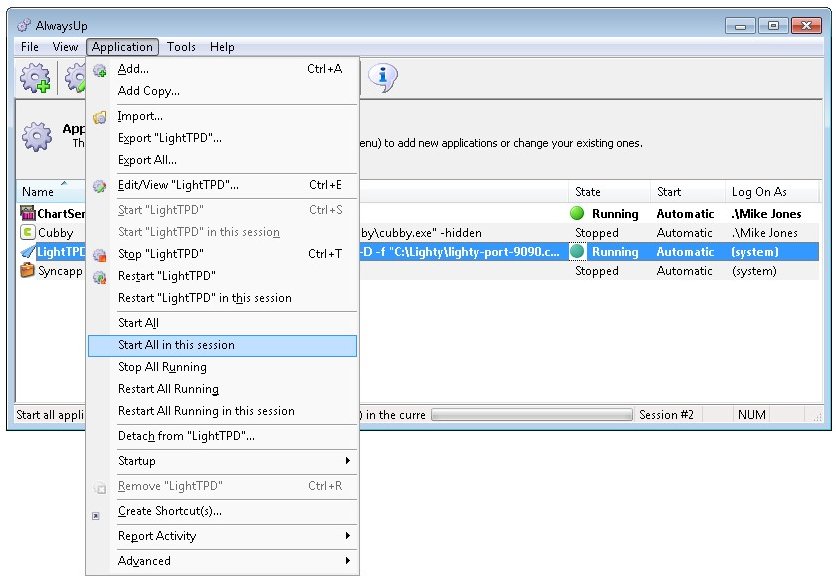Click the Import folder icon in menu
836x583 pixels.
[100, 117]
